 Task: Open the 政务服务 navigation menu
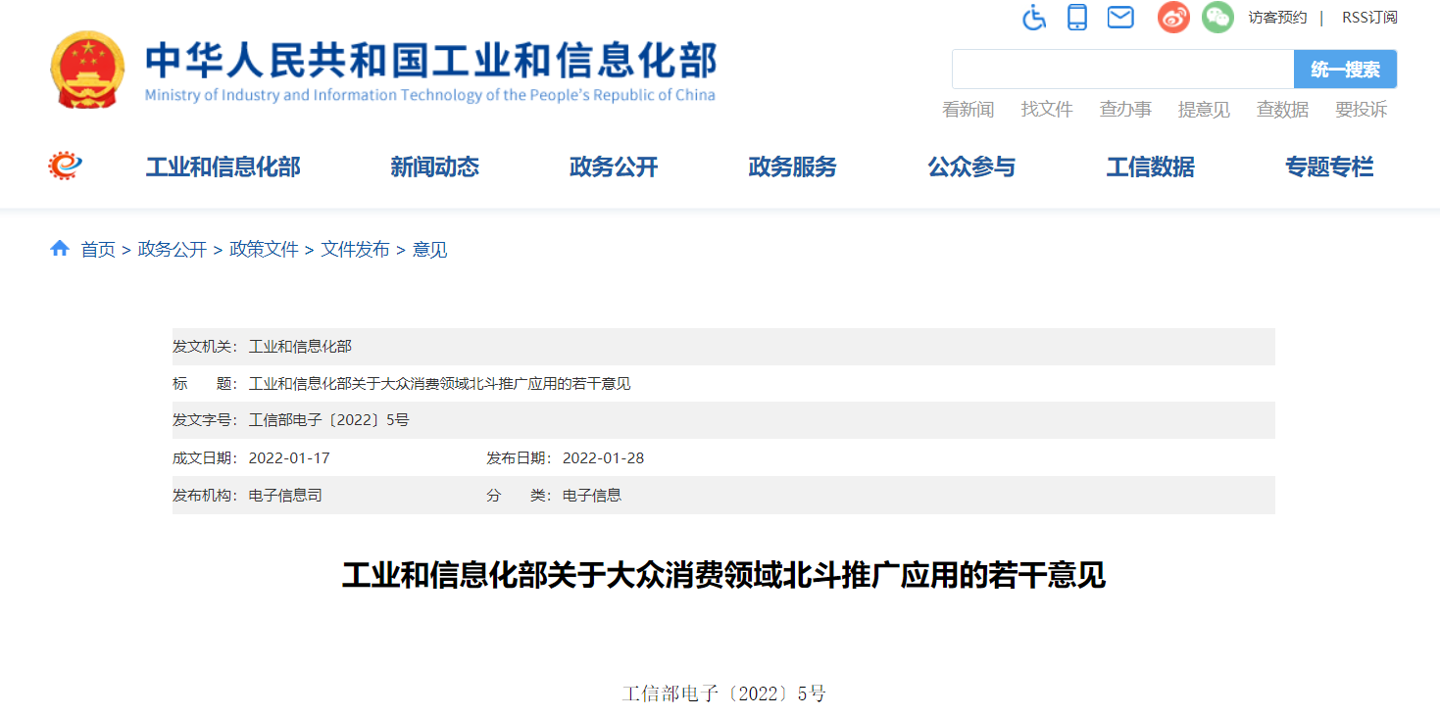click(792, 167)
